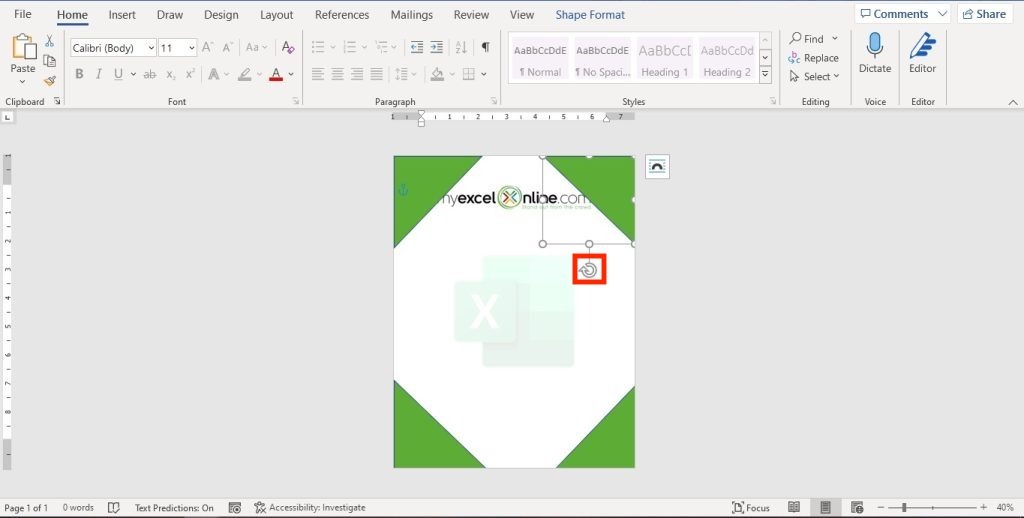Viewport: 1024px width, 518px height.
Task: Apply red font color
Action: click(276, 74)
